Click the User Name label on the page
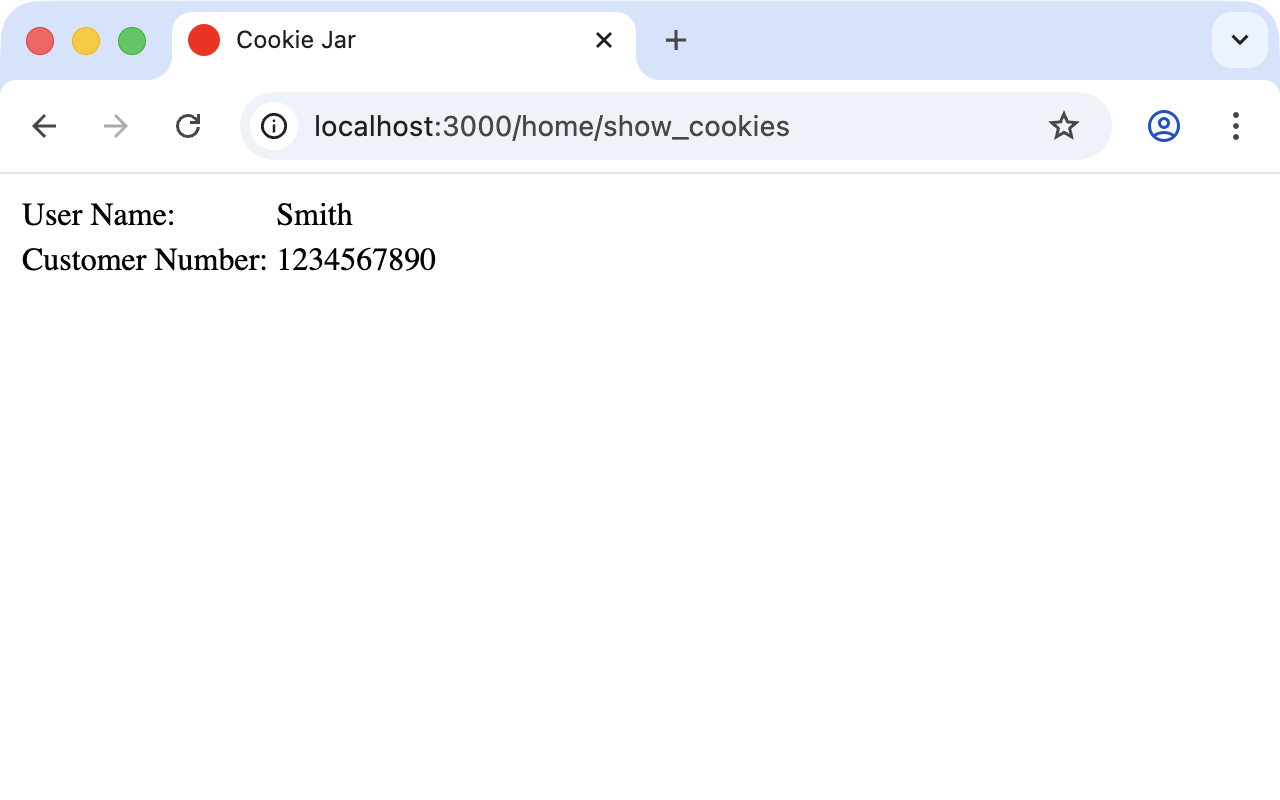Screen dimensions: 1280x800 coord(98,215)
